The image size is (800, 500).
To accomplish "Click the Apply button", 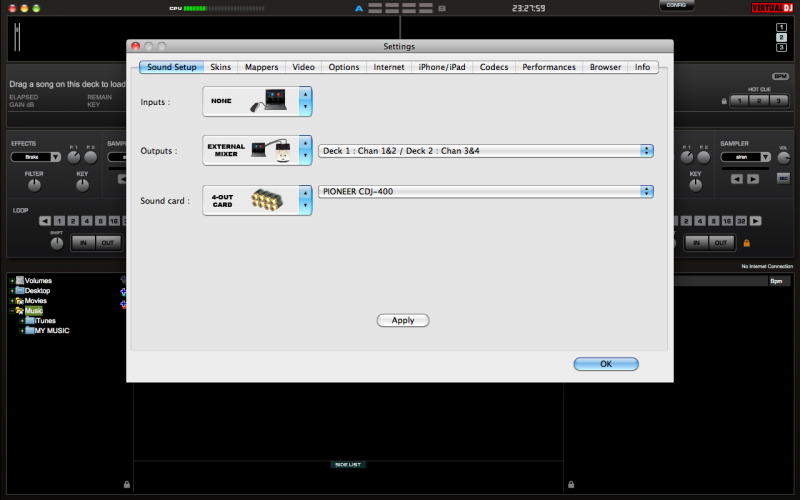I will [x=403, y=320].
